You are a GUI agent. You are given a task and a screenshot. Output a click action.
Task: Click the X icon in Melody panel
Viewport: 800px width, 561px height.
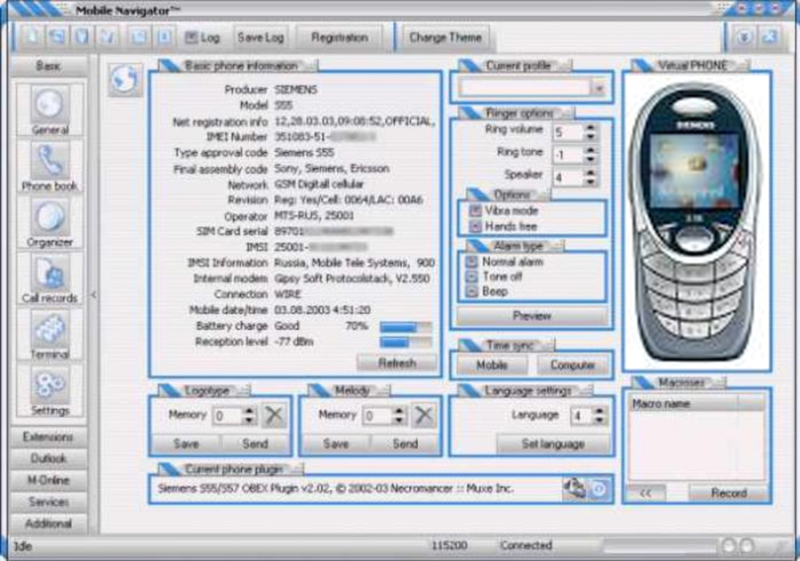pyautogui.click(x=423, y=415)
